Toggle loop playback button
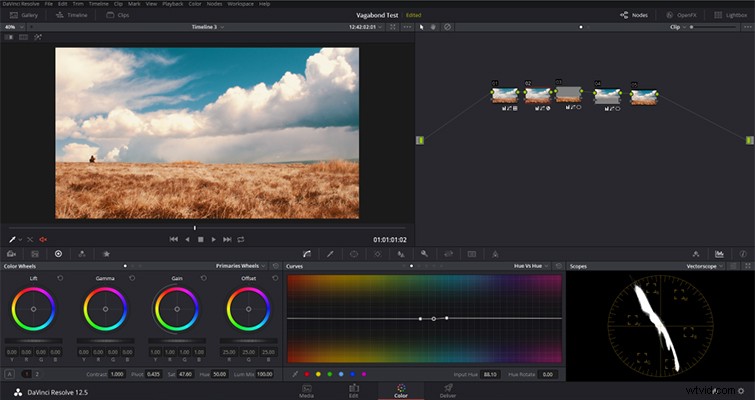755x400 pixels. tap(241, 239)
